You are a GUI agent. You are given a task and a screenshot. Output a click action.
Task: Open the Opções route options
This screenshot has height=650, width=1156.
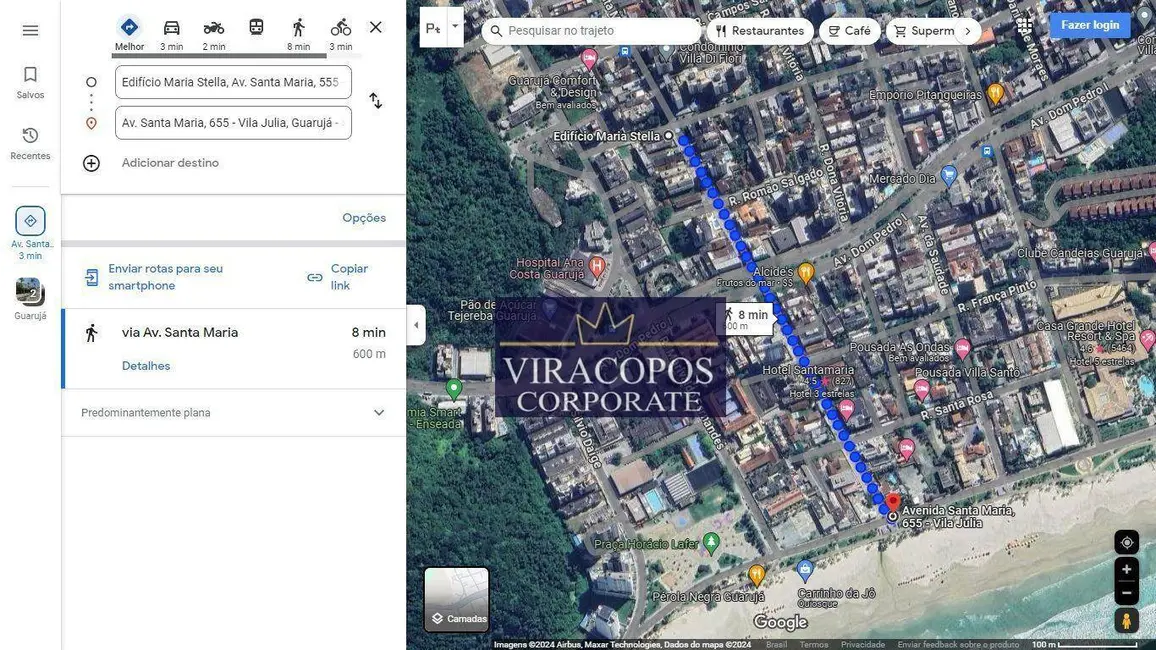pyautogui.click(x=364, y=218)
